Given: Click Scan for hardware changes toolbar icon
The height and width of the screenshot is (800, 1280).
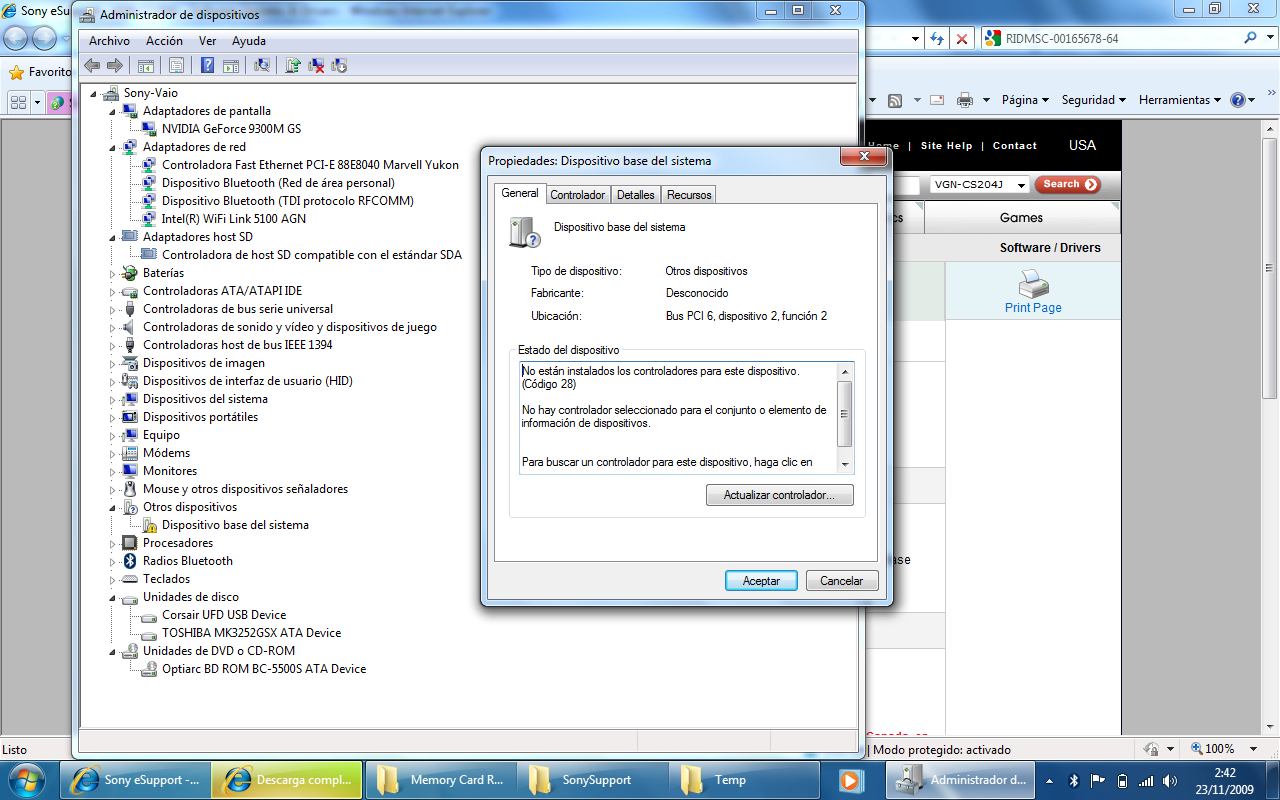Looking at the screenshot, I should [x=262, y=66].
